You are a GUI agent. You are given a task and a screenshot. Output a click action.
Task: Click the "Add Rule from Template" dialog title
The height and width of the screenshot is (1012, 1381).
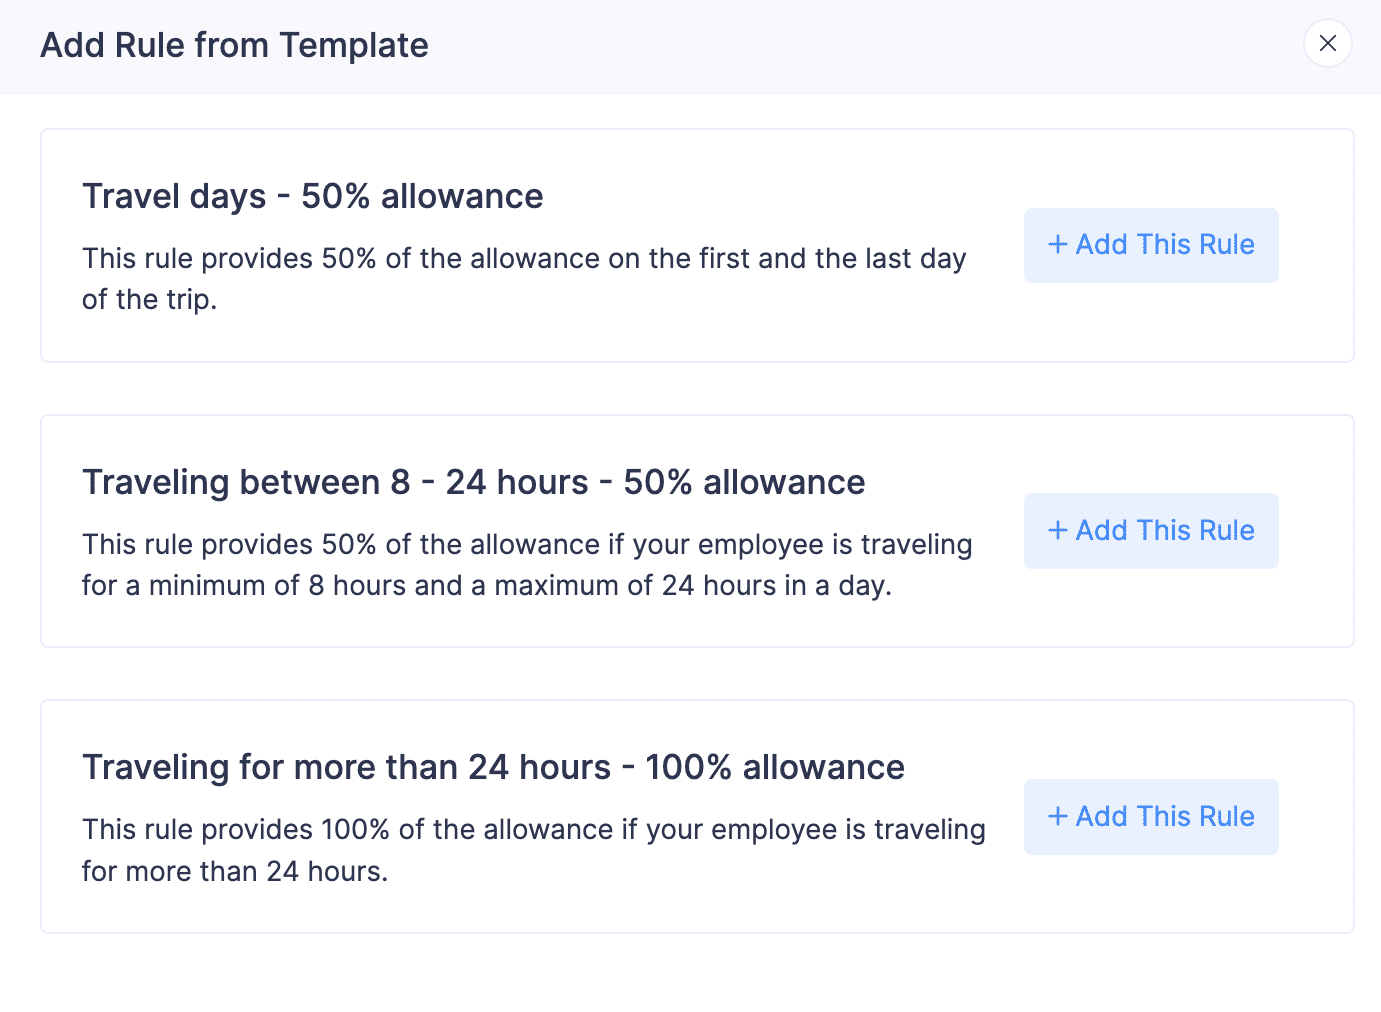pos(234,45)
